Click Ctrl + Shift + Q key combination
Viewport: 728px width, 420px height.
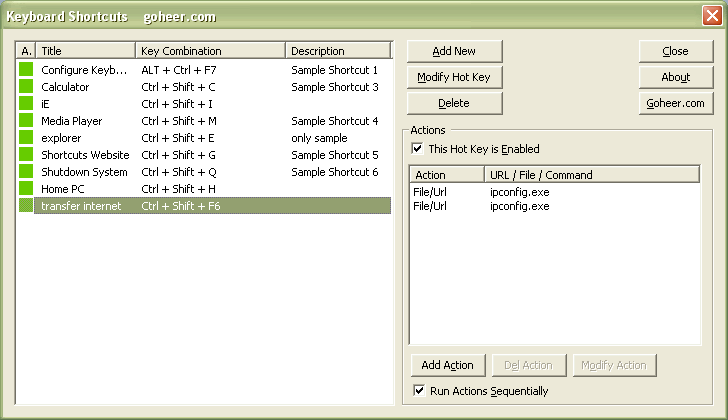[179, 172]
